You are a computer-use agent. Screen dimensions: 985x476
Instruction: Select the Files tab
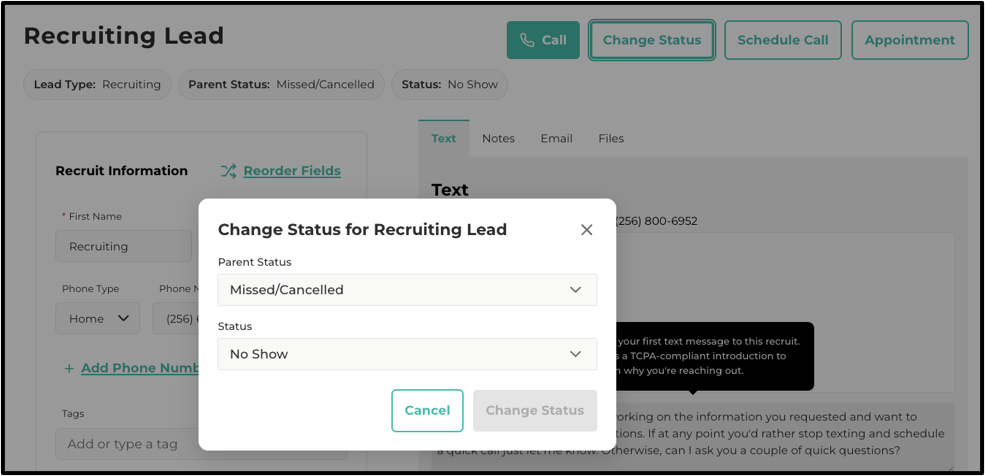(611, 138)
